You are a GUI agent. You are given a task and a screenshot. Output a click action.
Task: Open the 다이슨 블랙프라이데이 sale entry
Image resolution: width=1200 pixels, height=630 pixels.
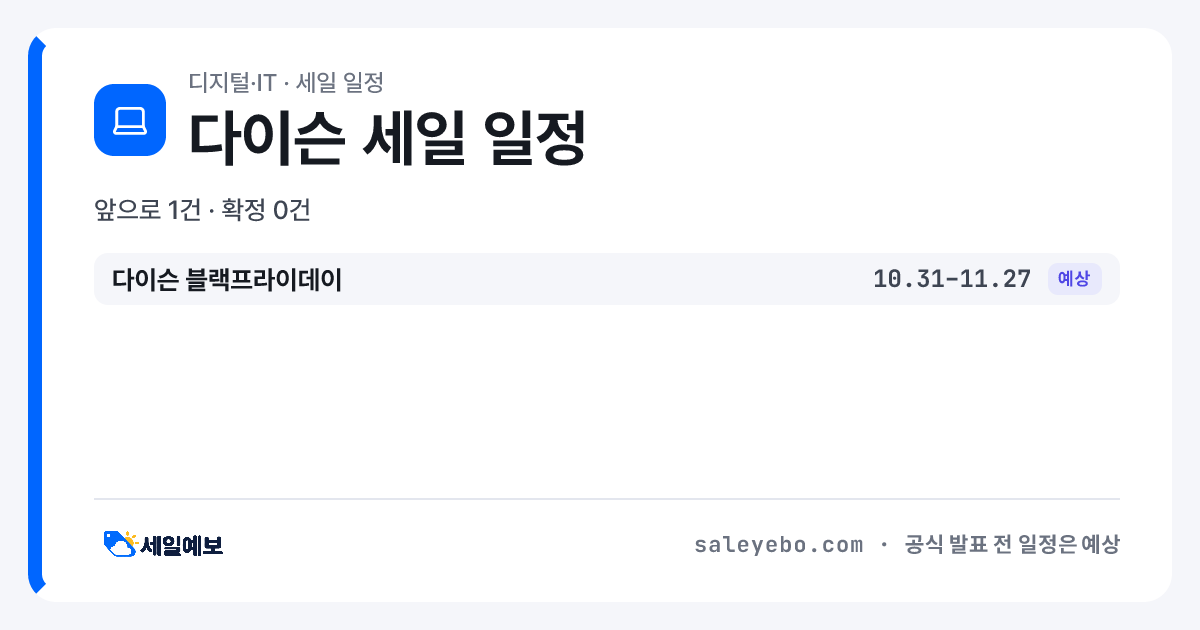pyautogui.click(x=607, y=279)
